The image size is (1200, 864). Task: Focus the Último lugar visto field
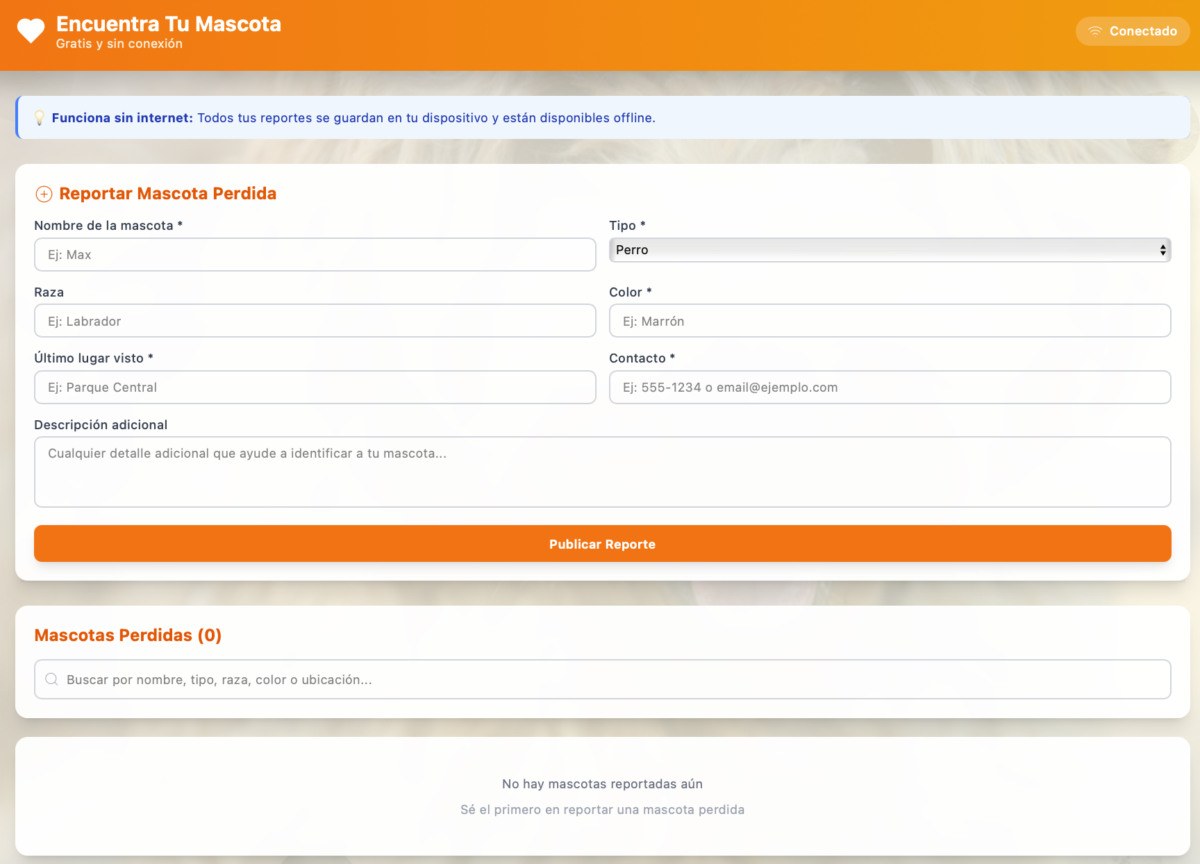click(315, 387)
